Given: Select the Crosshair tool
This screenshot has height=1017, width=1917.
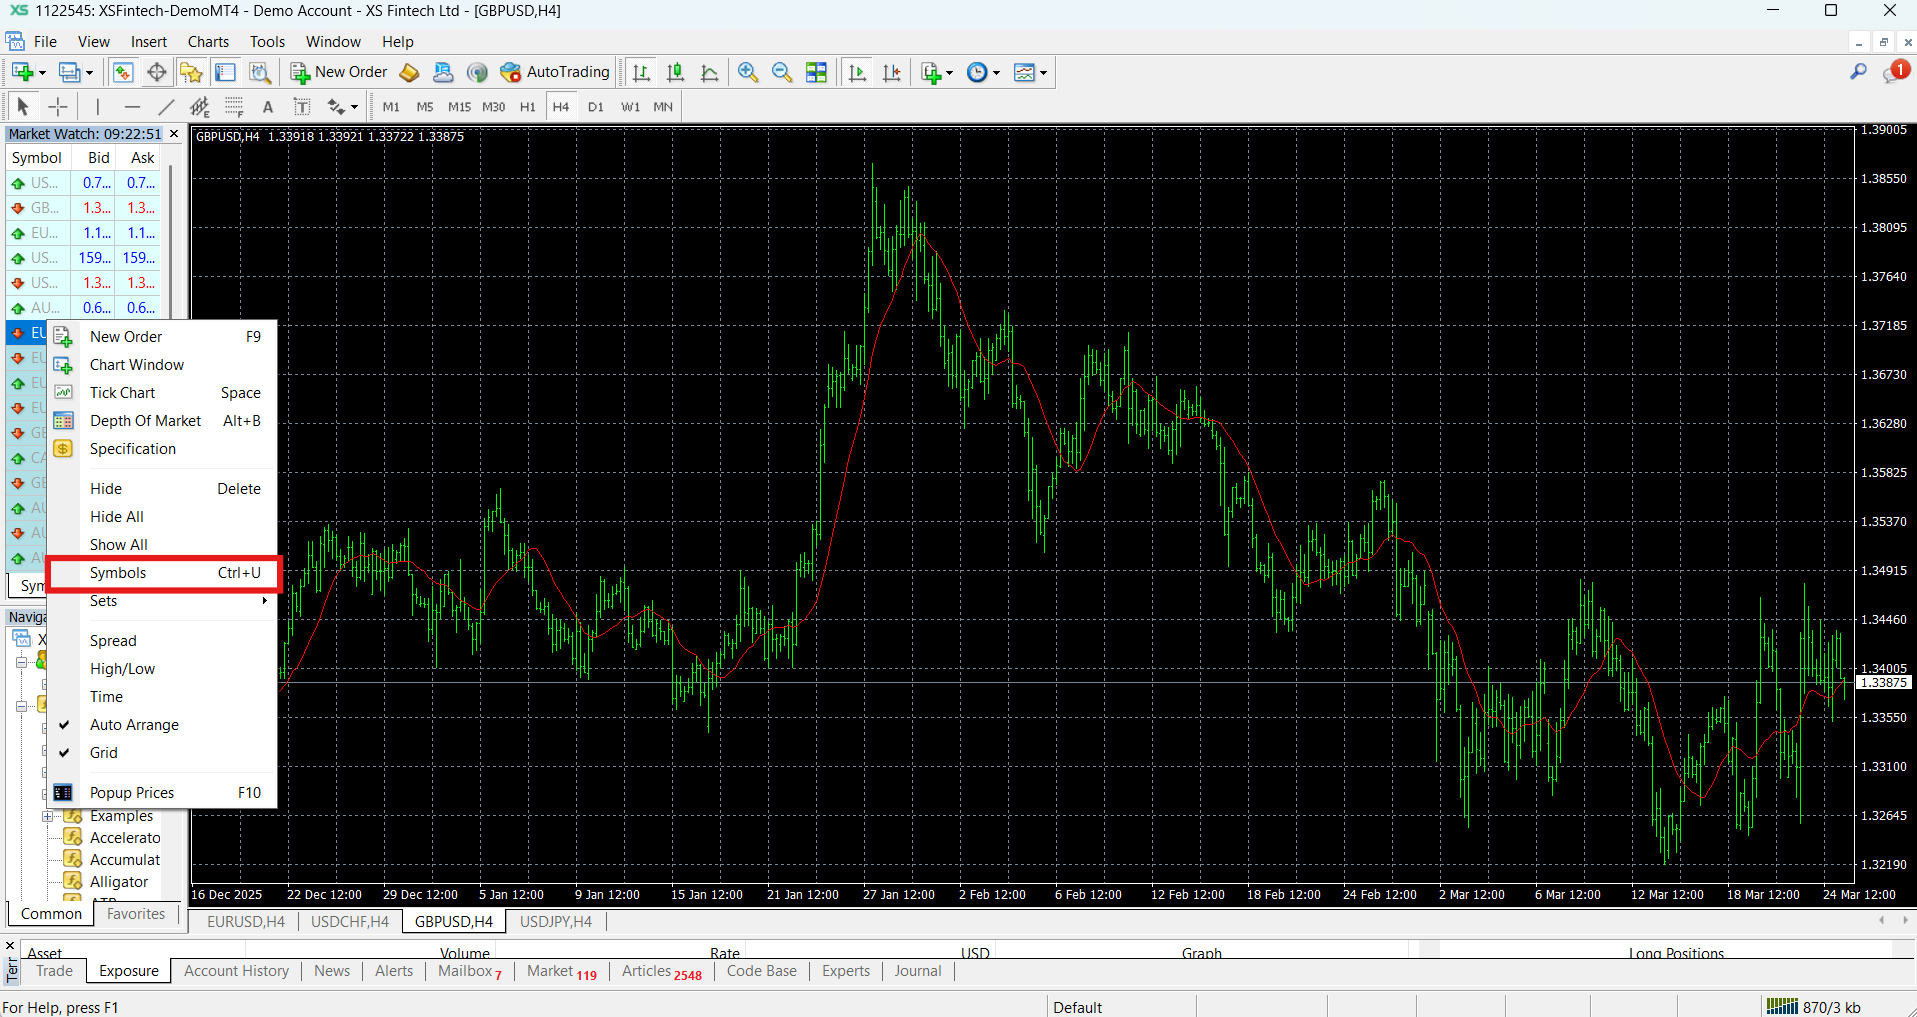Looking at the screenshot, I should tap(58, 106).
